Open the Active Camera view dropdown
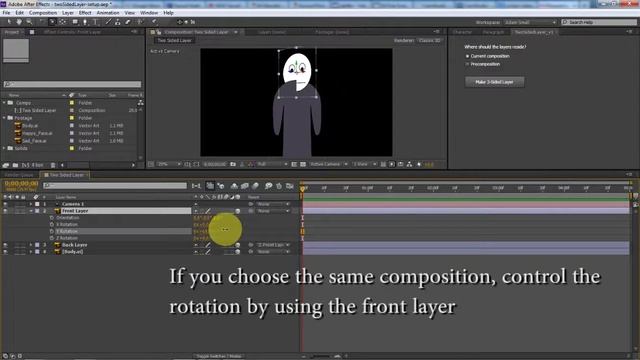This screenshot has width=640, height=360. pos(329,164)
